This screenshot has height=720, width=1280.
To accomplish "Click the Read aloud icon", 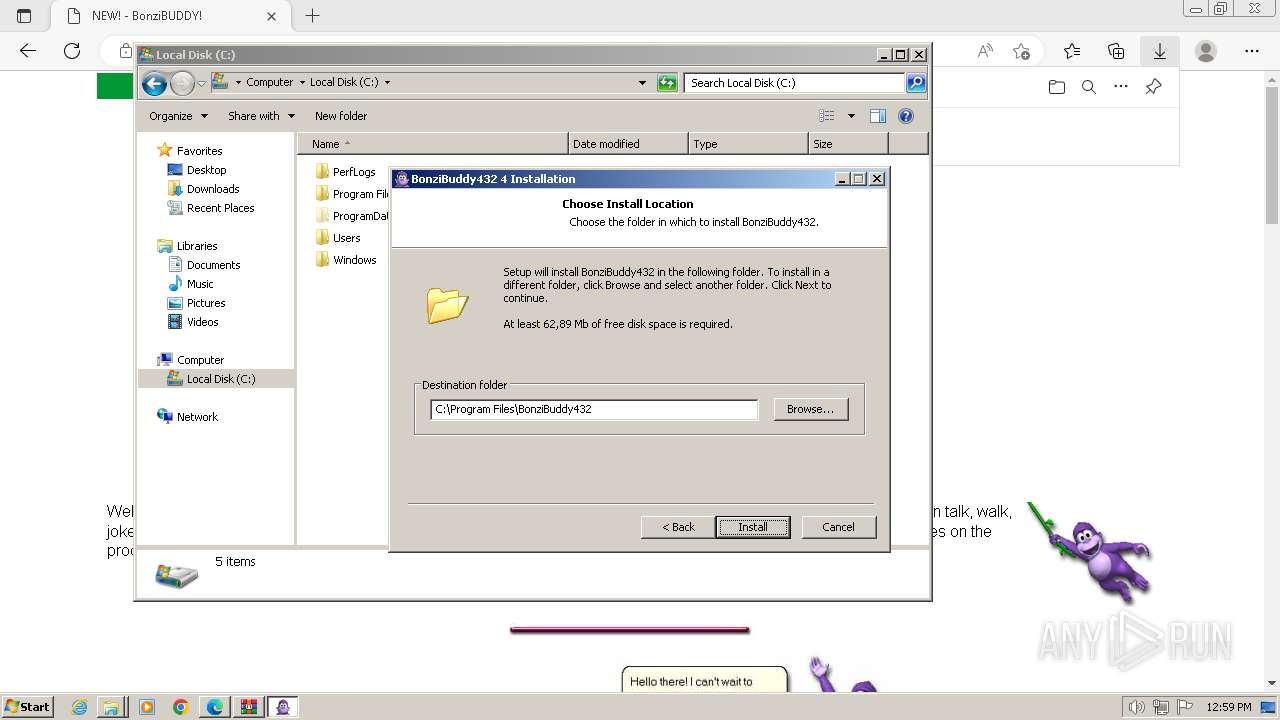I will click(985, 51).
